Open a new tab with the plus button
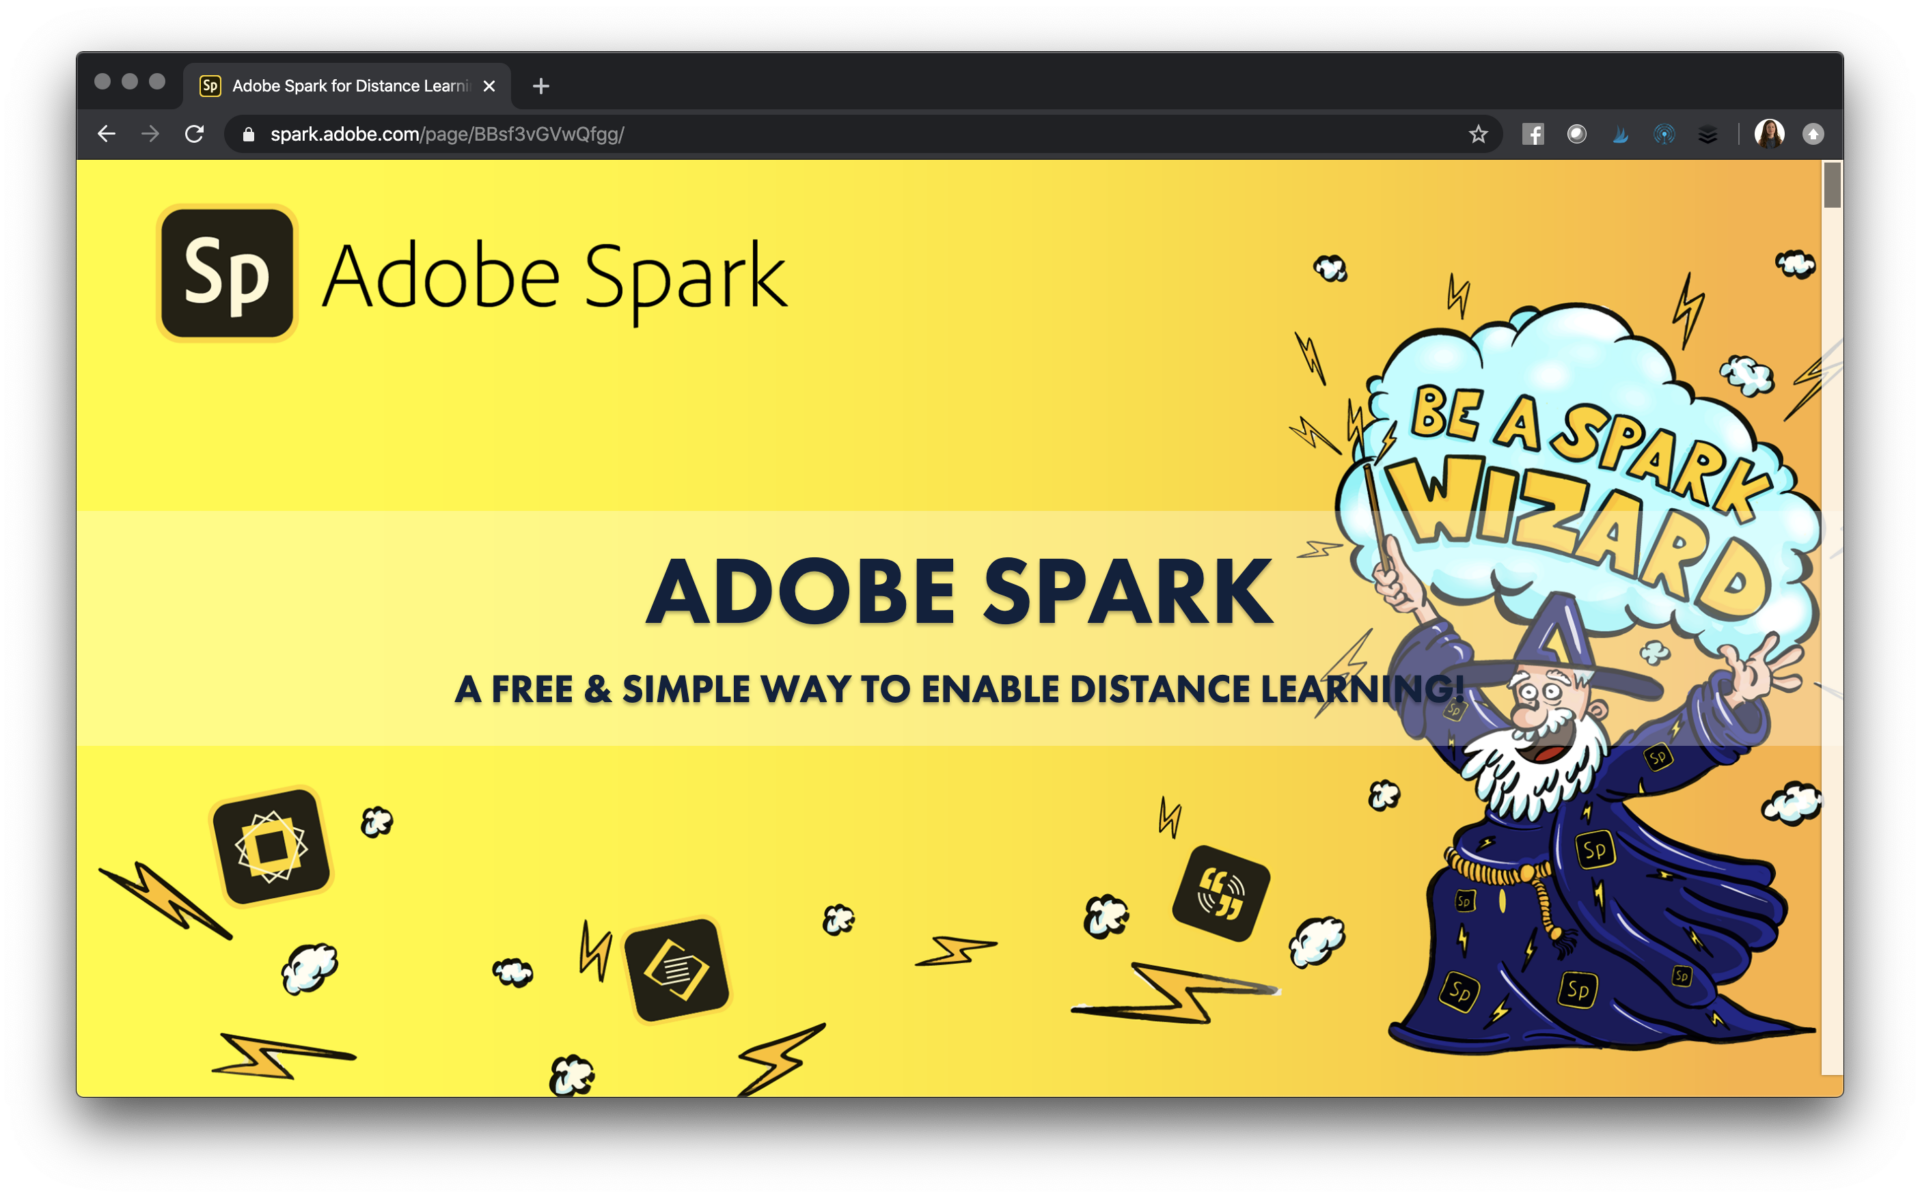This screenshot has width=1920, height=1198. [540, 86]
